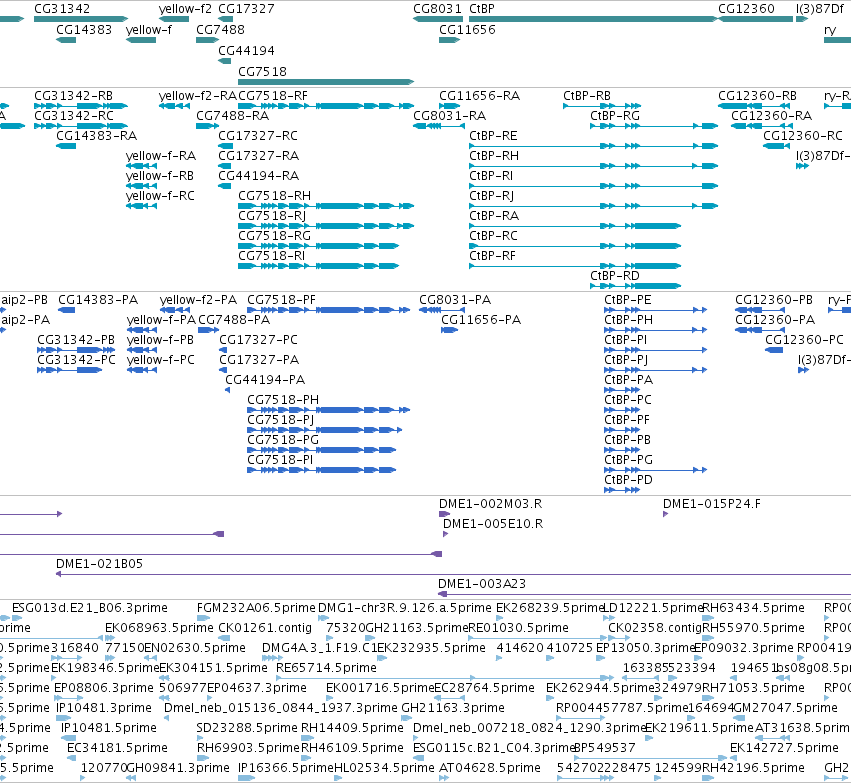This screenshot has width=851, height=783.
Task: Click the DME1-021B05 clone label
Action: (99, 564)
